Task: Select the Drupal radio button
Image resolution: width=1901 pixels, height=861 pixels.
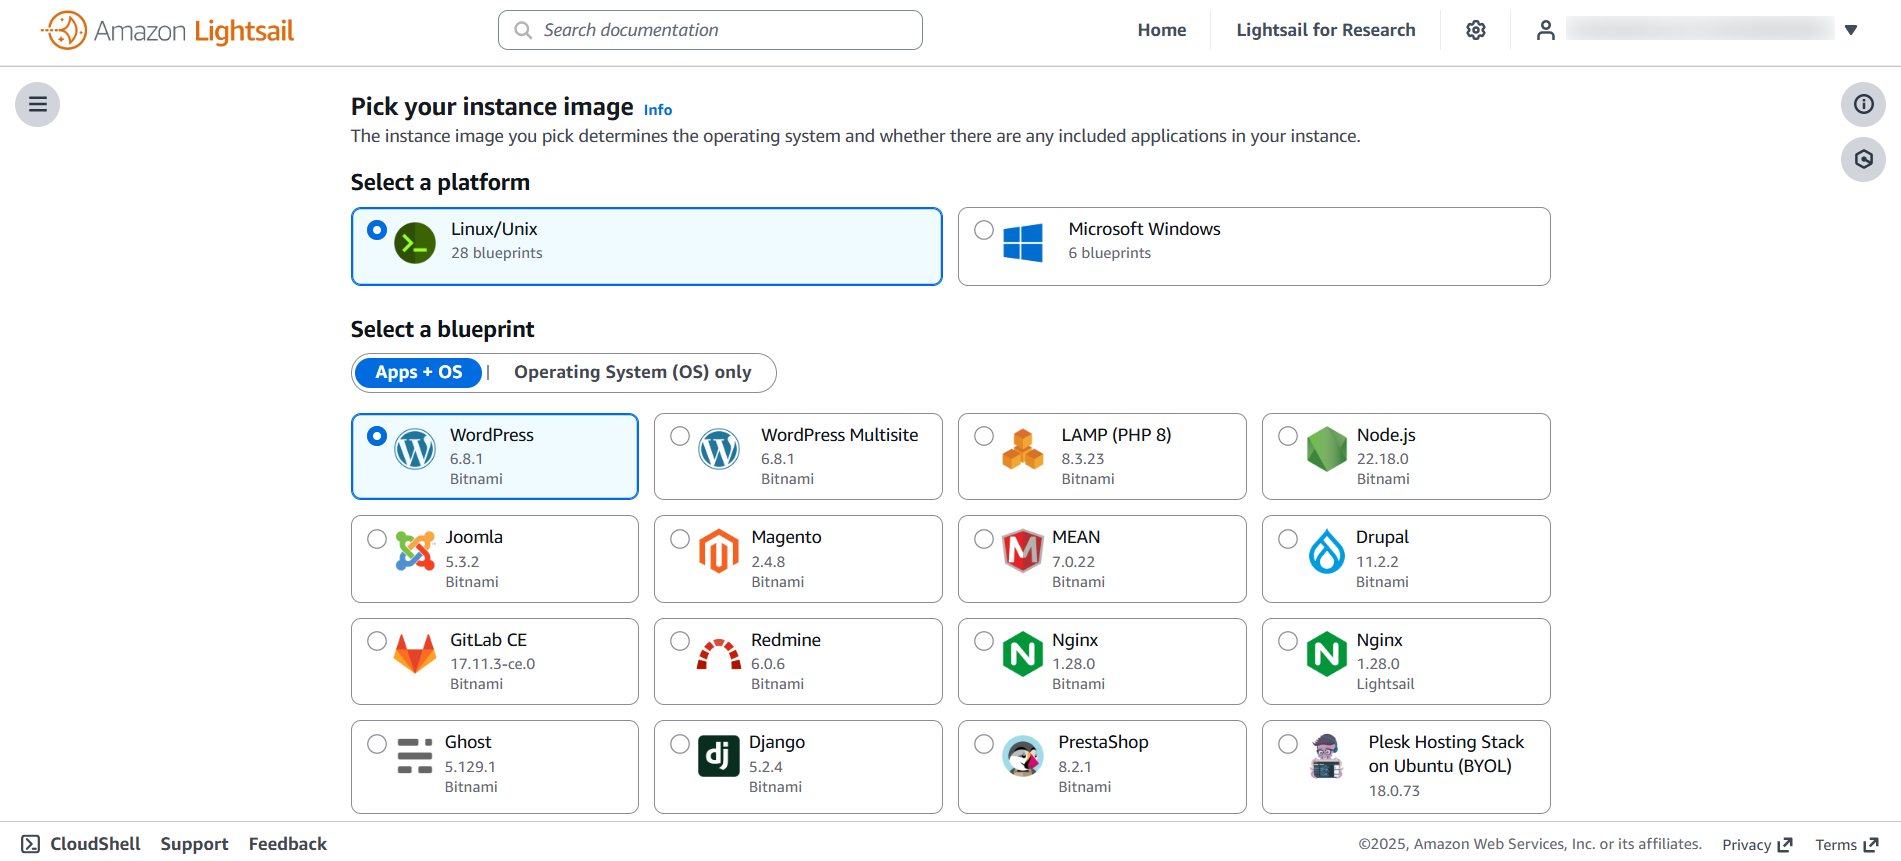Action: coord(1288,539)
